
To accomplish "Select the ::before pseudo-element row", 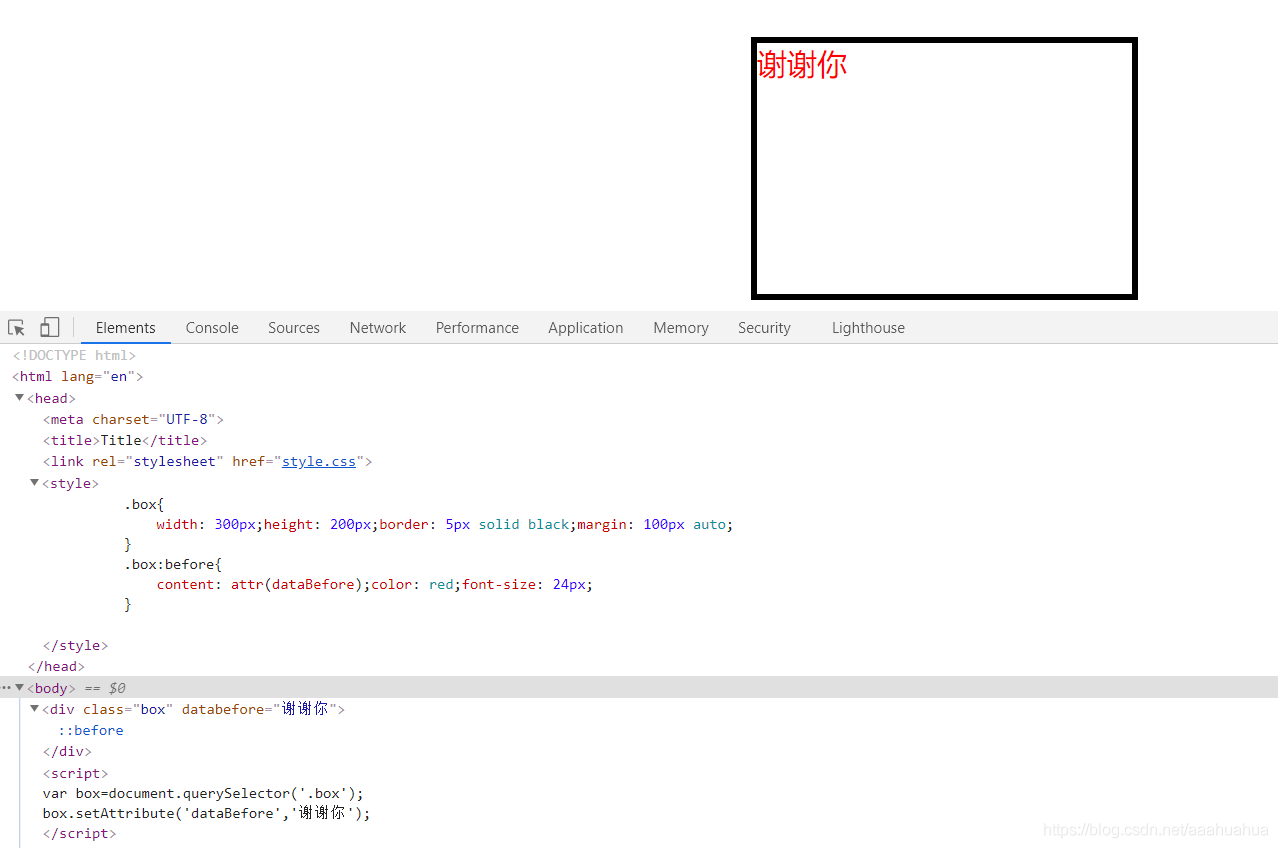I will (x=91, y=731).
